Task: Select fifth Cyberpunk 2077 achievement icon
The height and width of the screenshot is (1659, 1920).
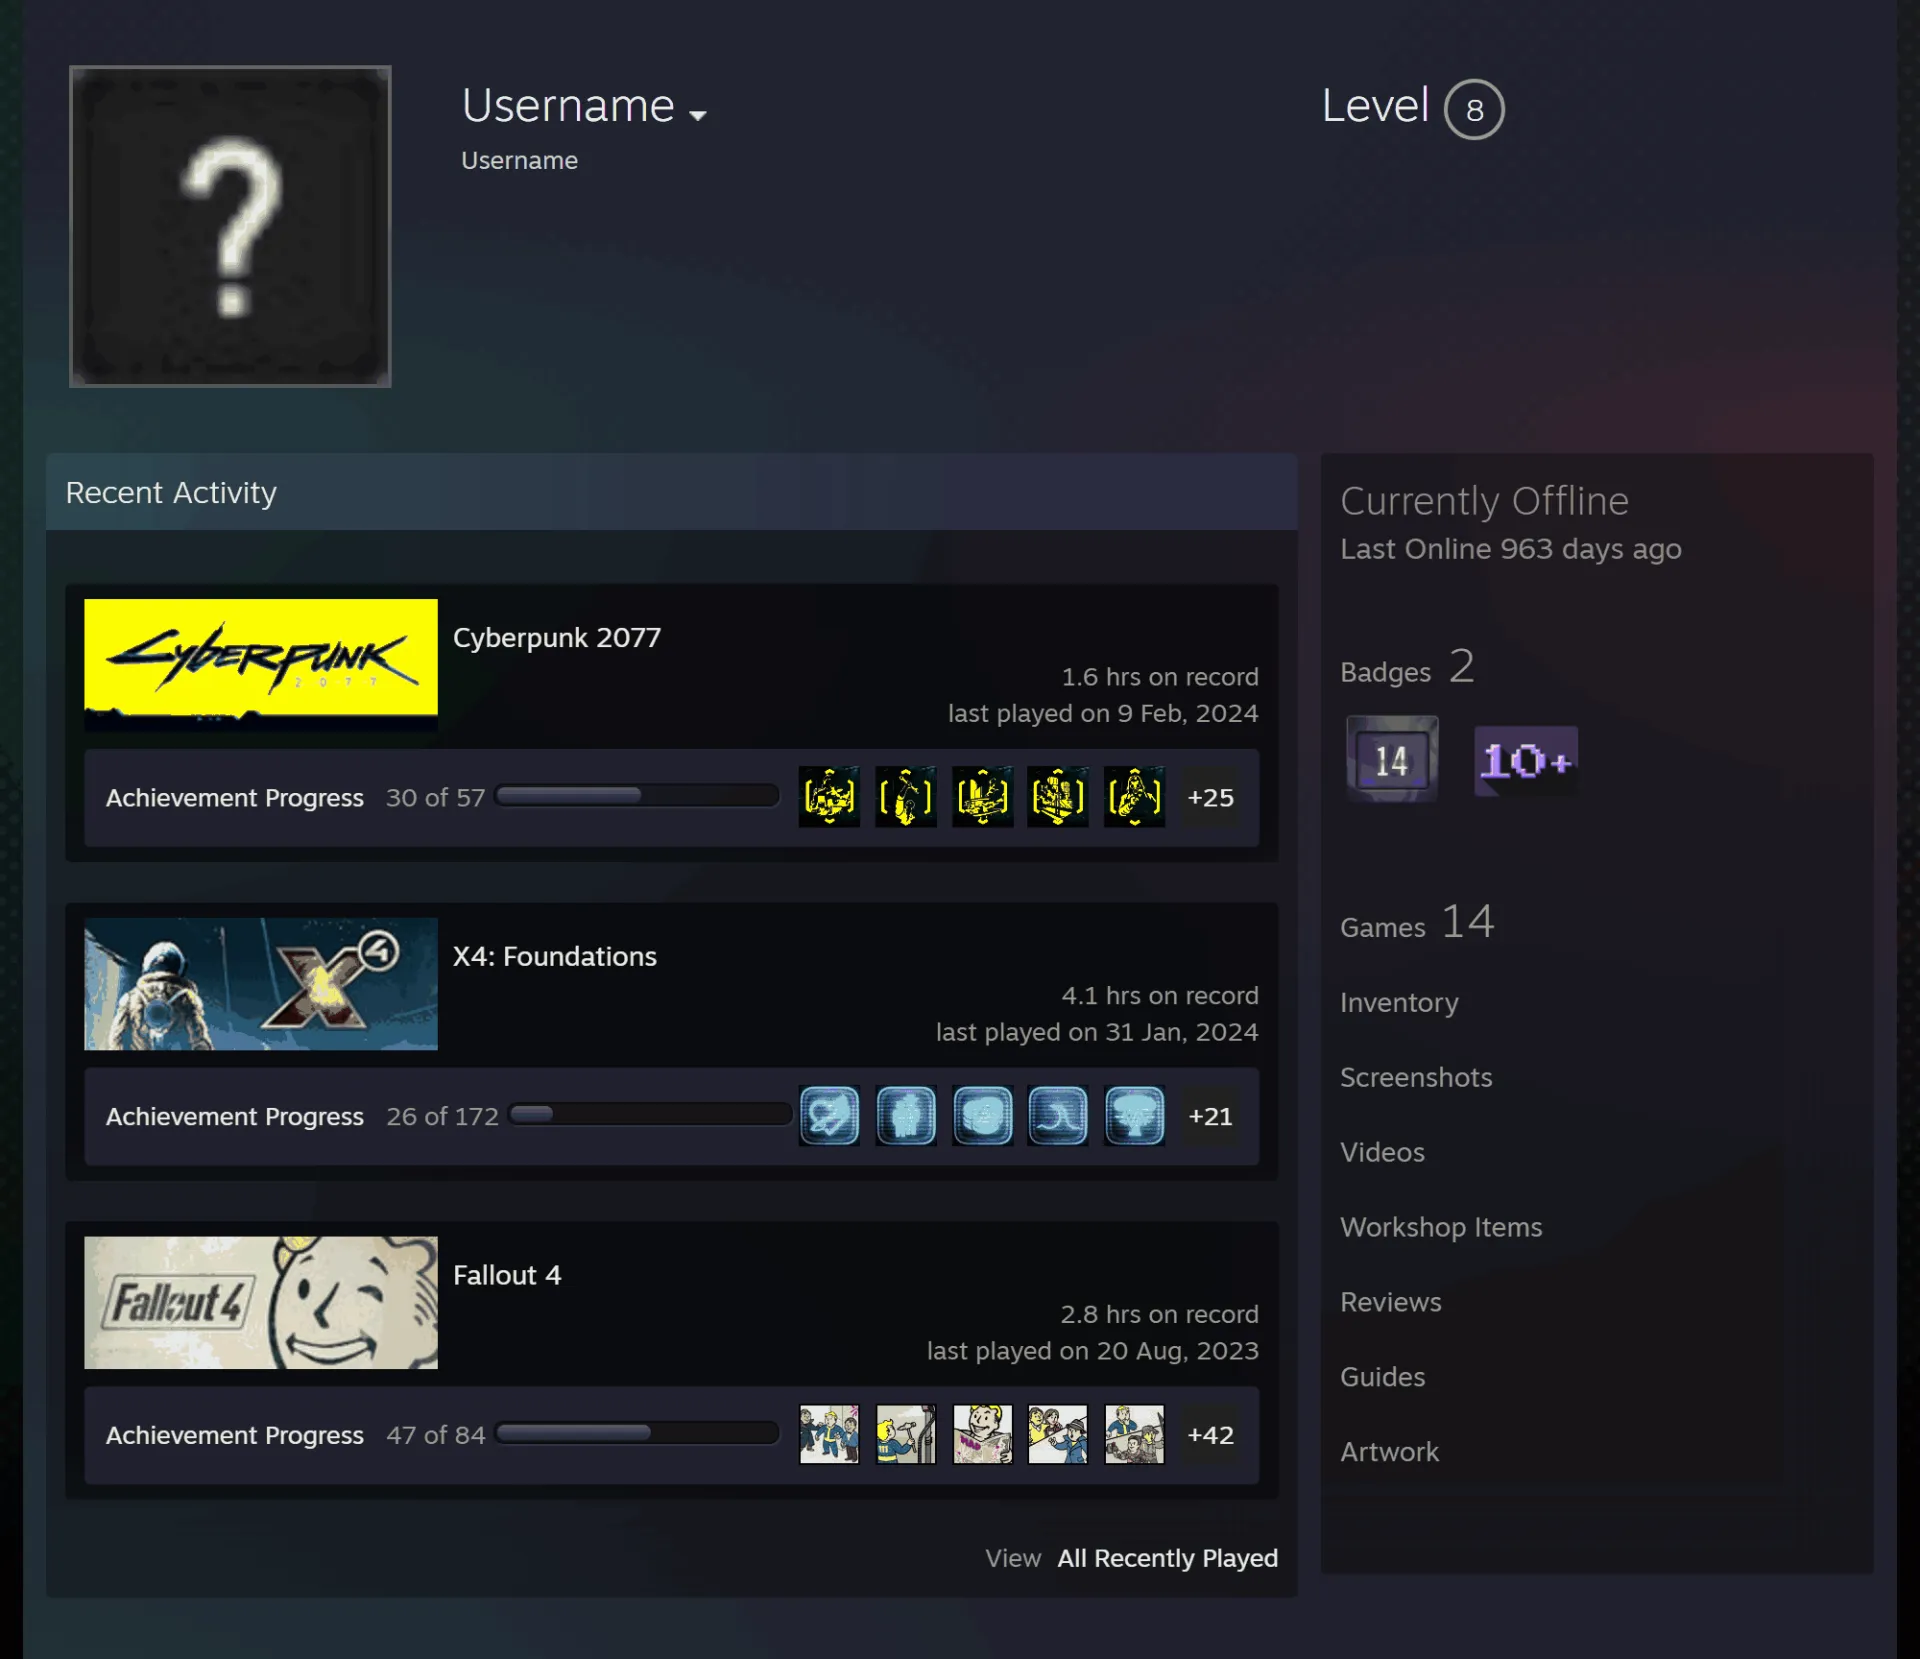Action: 1135,797
